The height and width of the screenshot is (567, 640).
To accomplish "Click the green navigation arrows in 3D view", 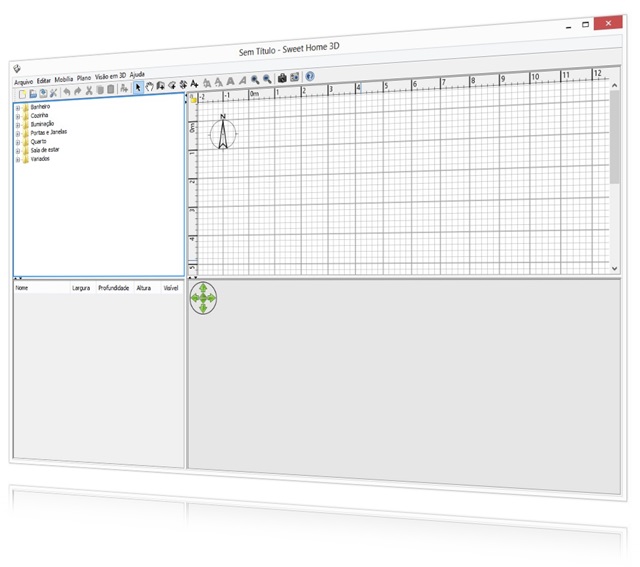I will [203, 298].
